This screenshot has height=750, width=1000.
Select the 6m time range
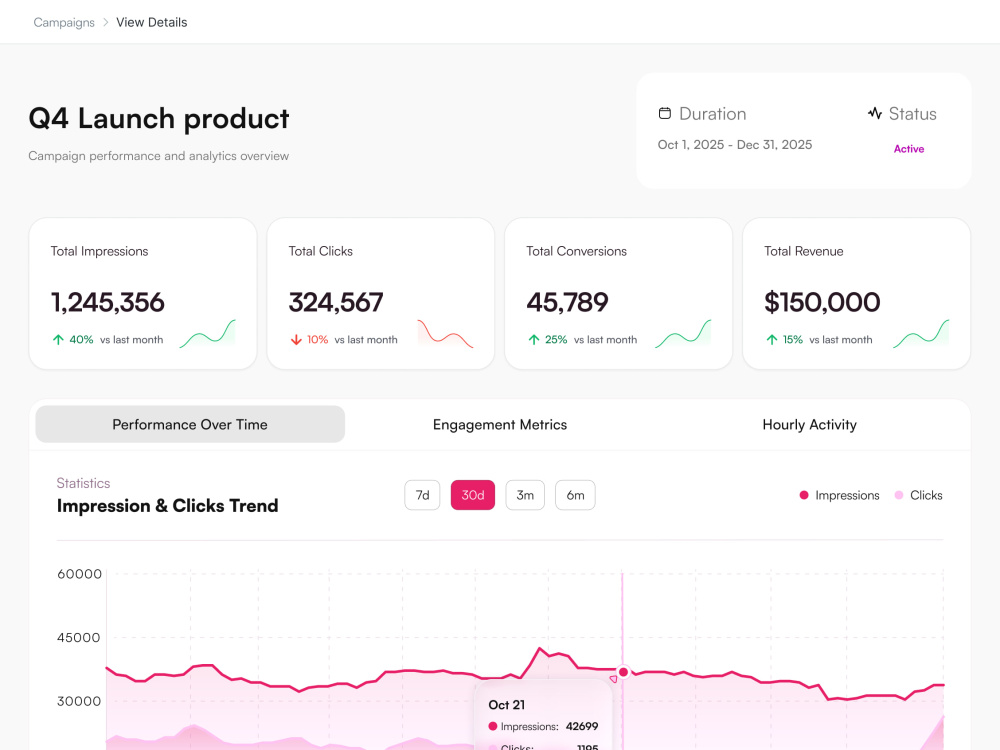click(575, 495)
